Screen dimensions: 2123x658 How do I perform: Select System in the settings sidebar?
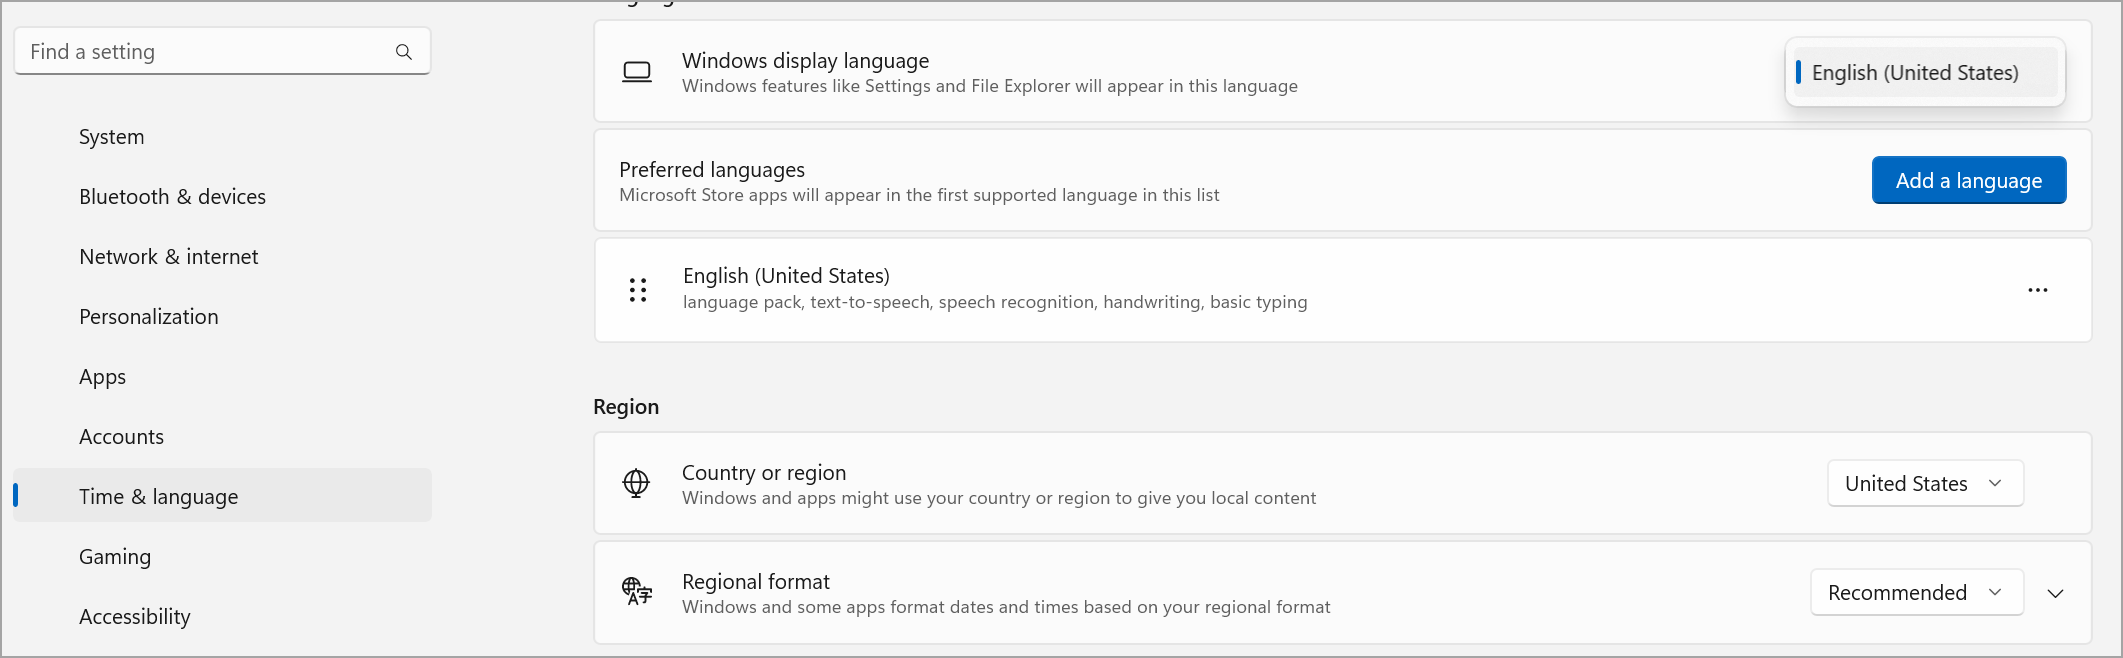[111, 136]
